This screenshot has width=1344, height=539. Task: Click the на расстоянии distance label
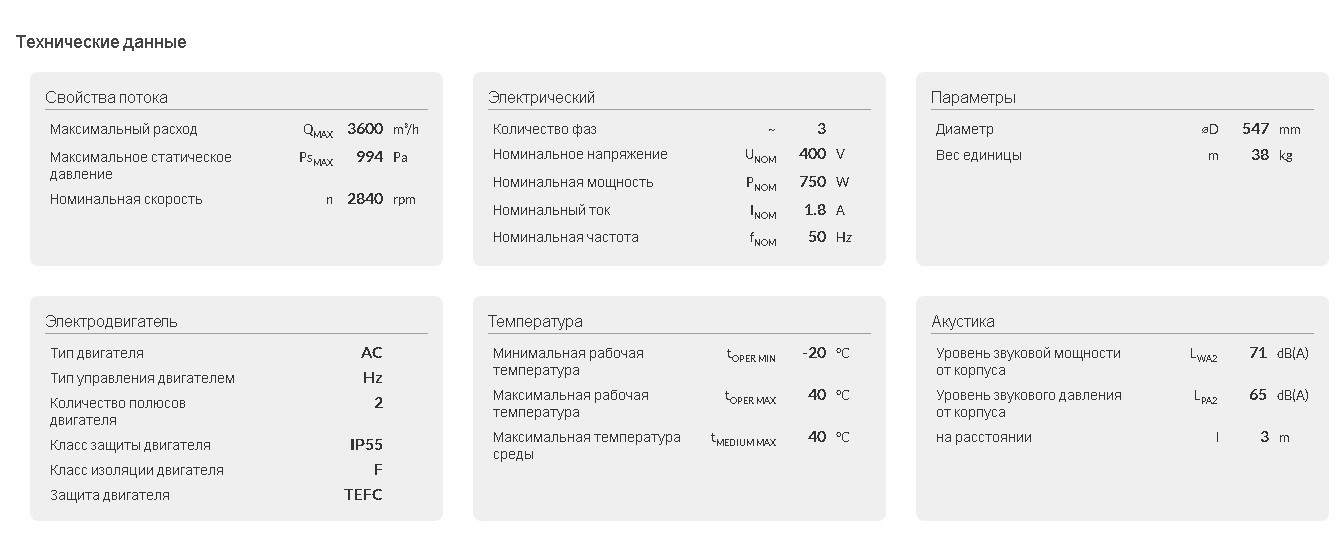(x=984, y=437)
